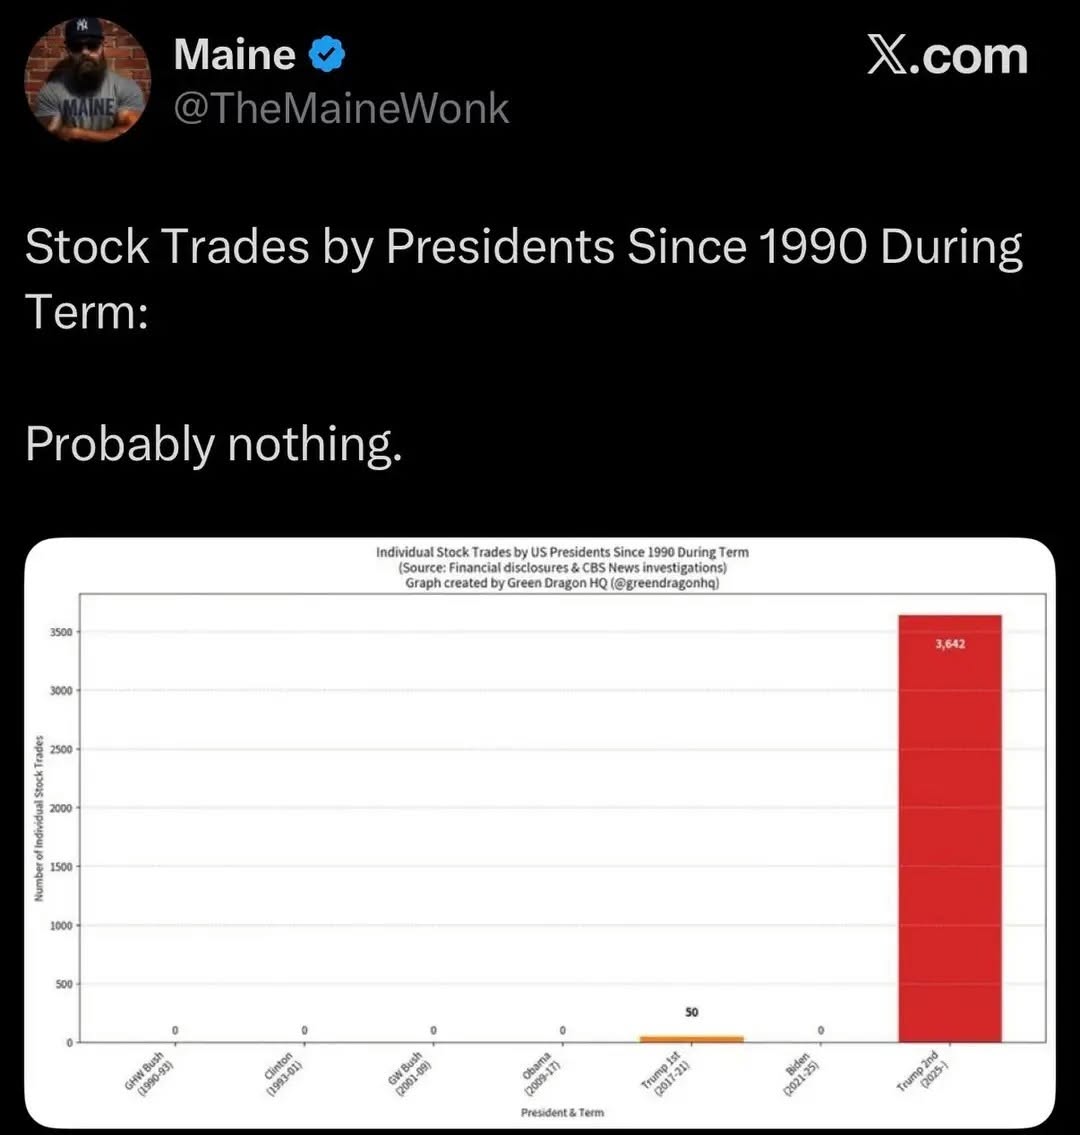The height and width of the screenshot is (1135, 1080).
Task: Click the 50 value label above bar
Action: pyautogui.click(x=691, y=1012)
